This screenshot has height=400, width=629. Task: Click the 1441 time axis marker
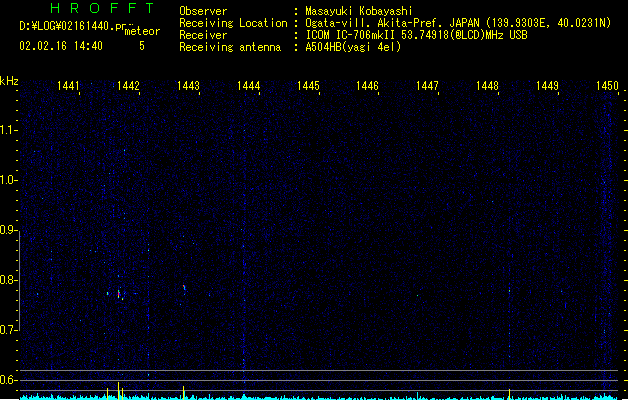click(68, 86)
